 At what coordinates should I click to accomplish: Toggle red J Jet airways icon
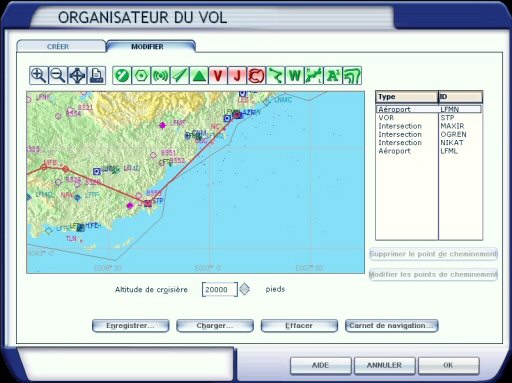[x=237, y=75]
